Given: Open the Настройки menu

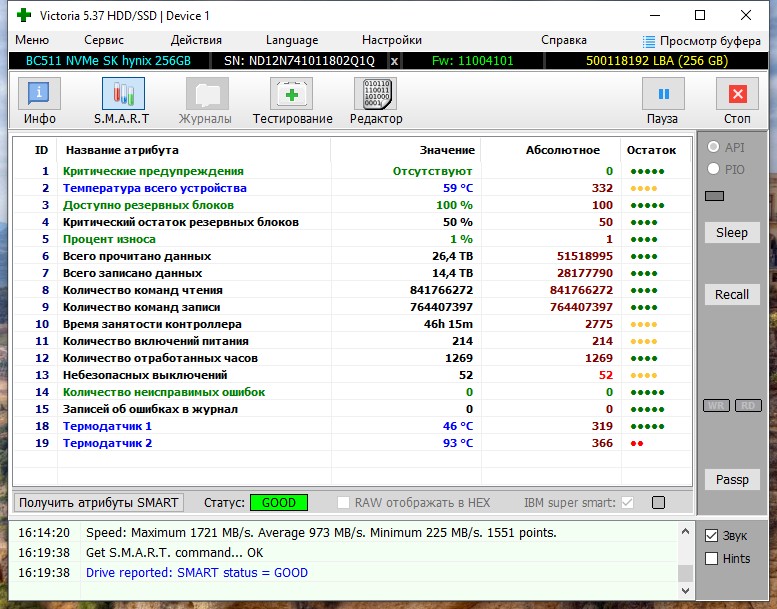Looking at the screenshot, I should pyautogui.click(x=392, y=40).
